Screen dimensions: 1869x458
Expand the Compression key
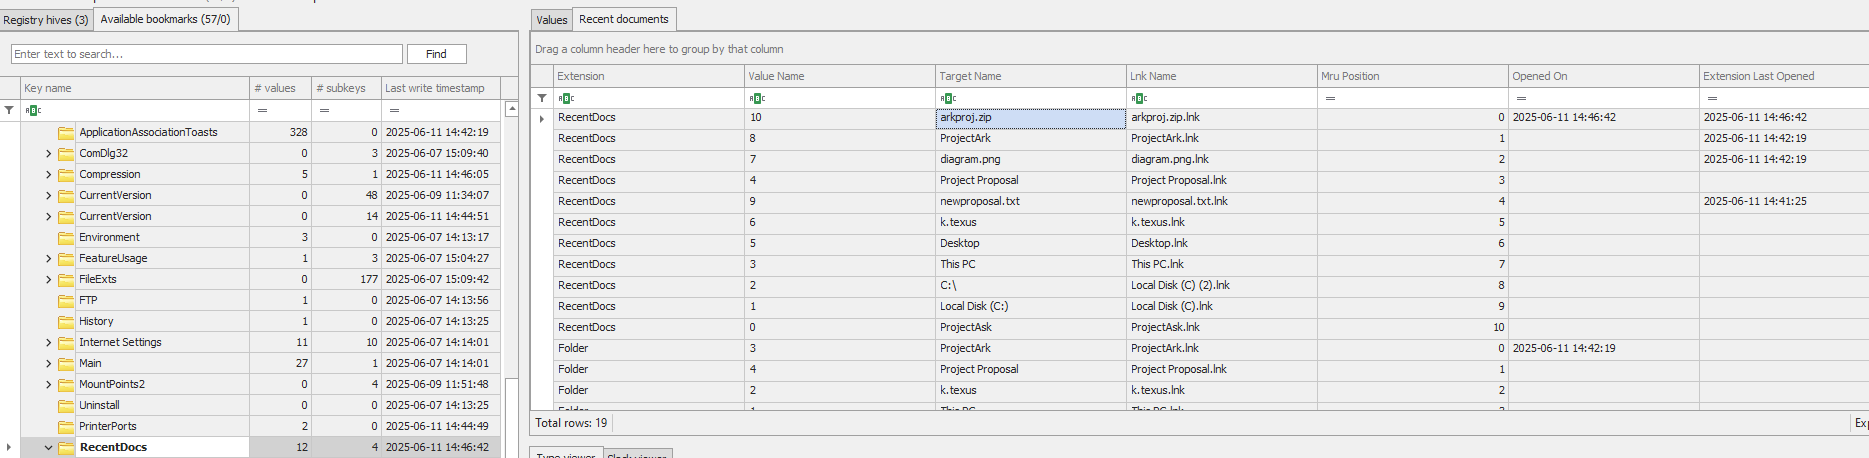click(48, 174)
